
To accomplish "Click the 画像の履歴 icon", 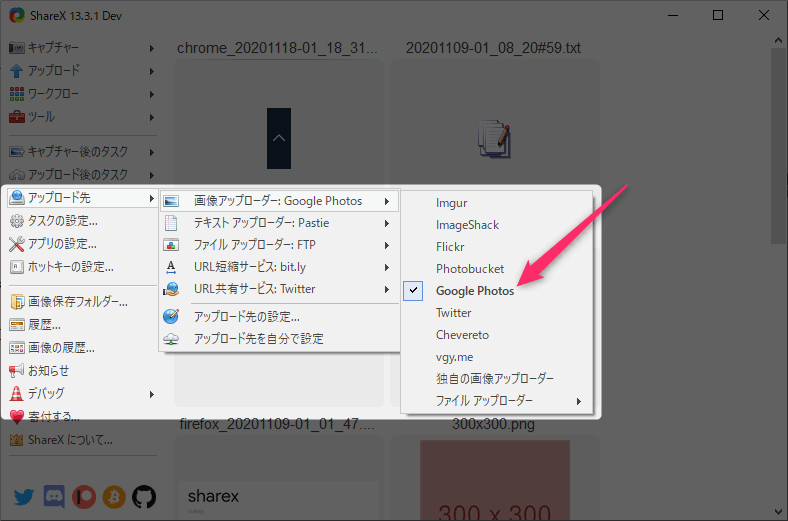I will tap(17, 348).
